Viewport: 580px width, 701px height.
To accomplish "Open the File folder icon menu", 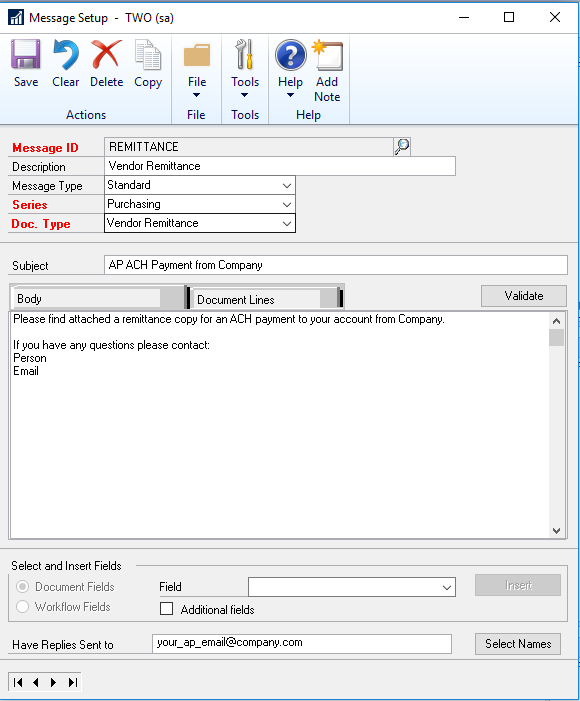I will [x=197, y=55].
